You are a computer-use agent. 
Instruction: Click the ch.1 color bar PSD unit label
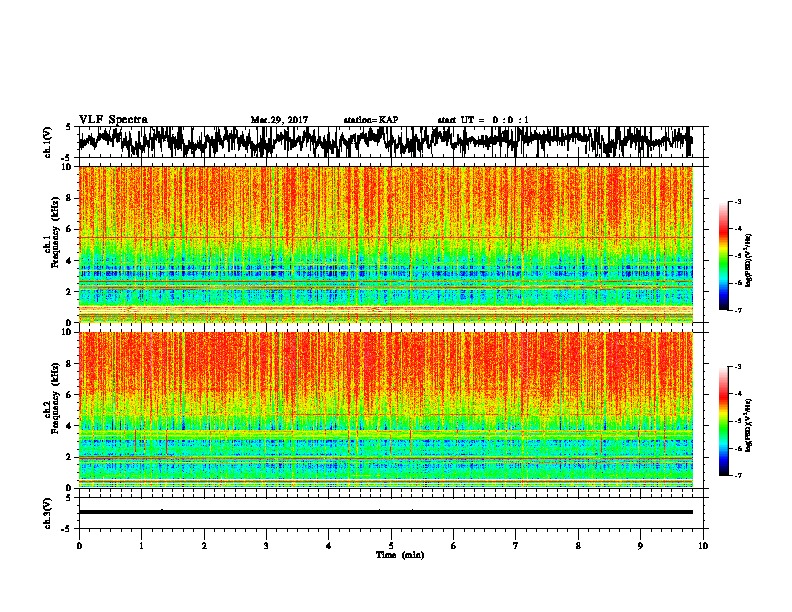tap(749, 260)
